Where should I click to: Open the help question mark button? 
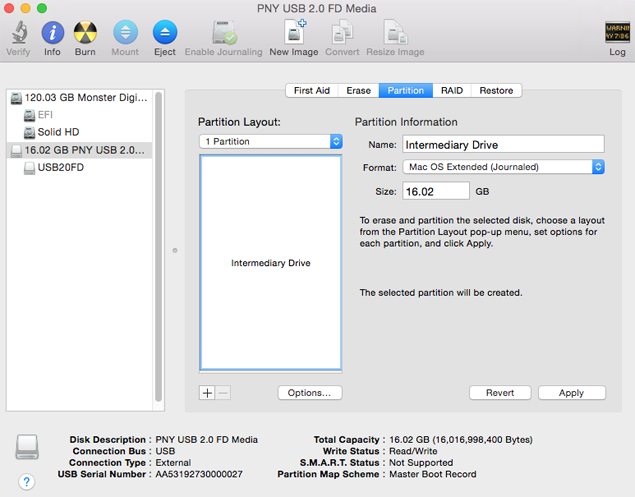coord(27,482)
